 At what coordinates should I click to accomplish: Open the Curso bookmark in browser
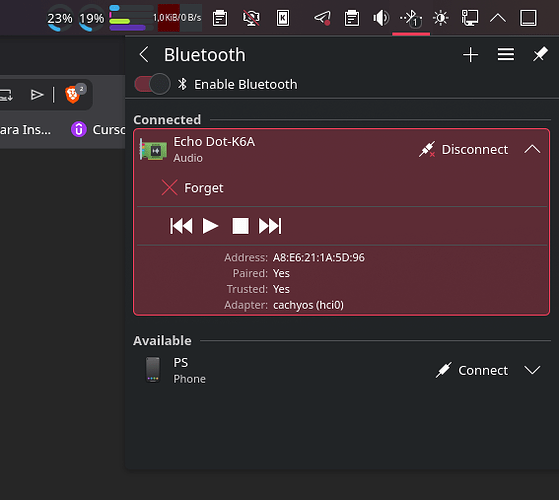click(98, 129)
